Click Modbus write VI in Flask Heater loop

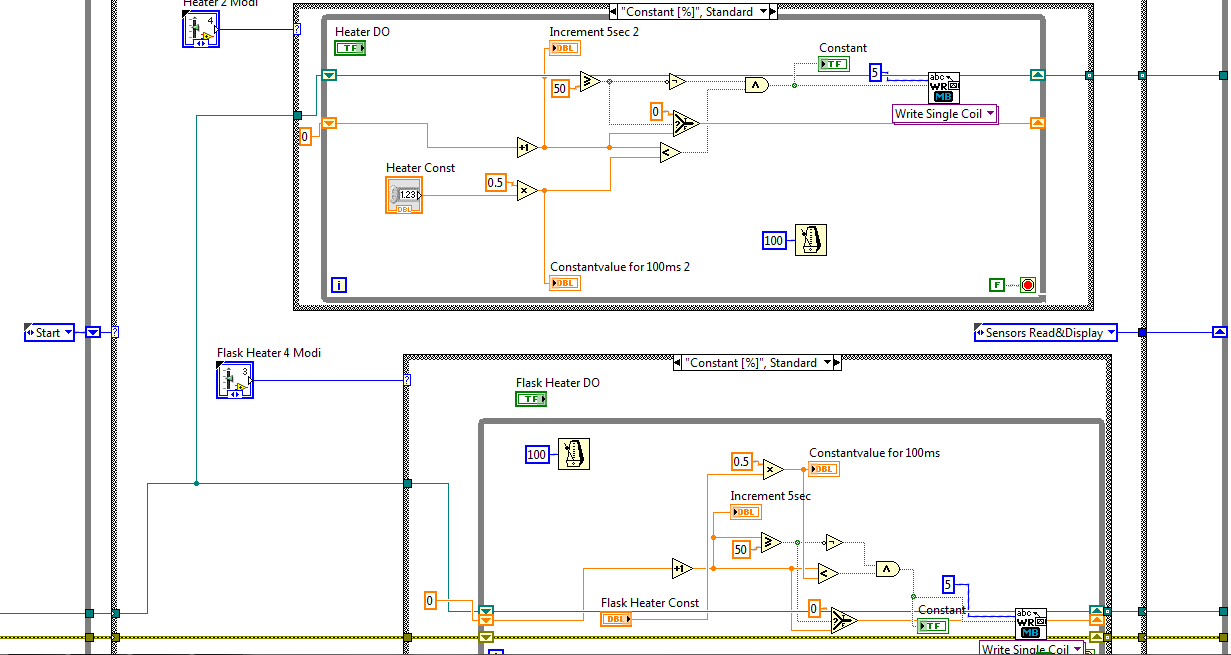click(x=1031, y=623)
